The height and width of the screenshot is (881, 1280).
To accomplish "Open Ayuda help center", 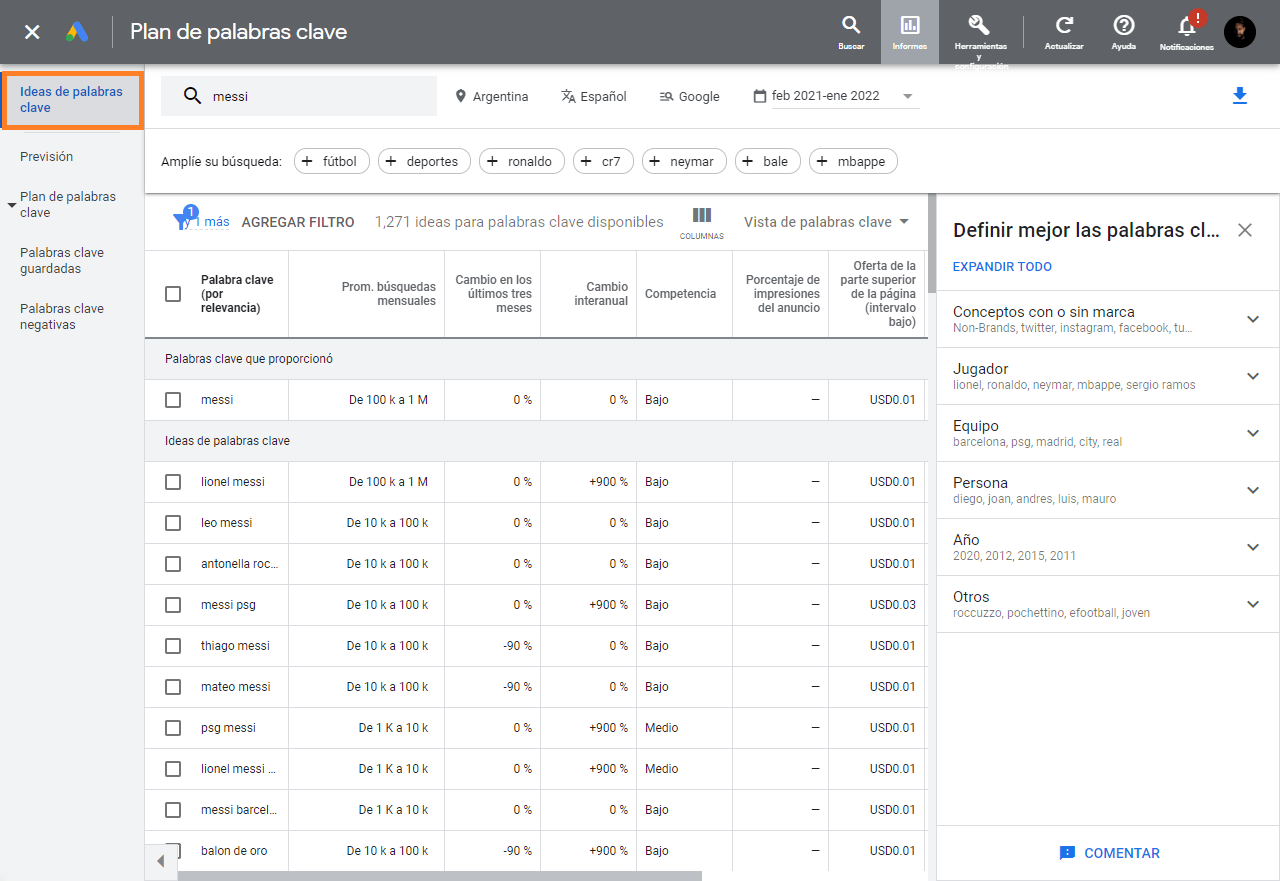I will tap(1123, 32).
